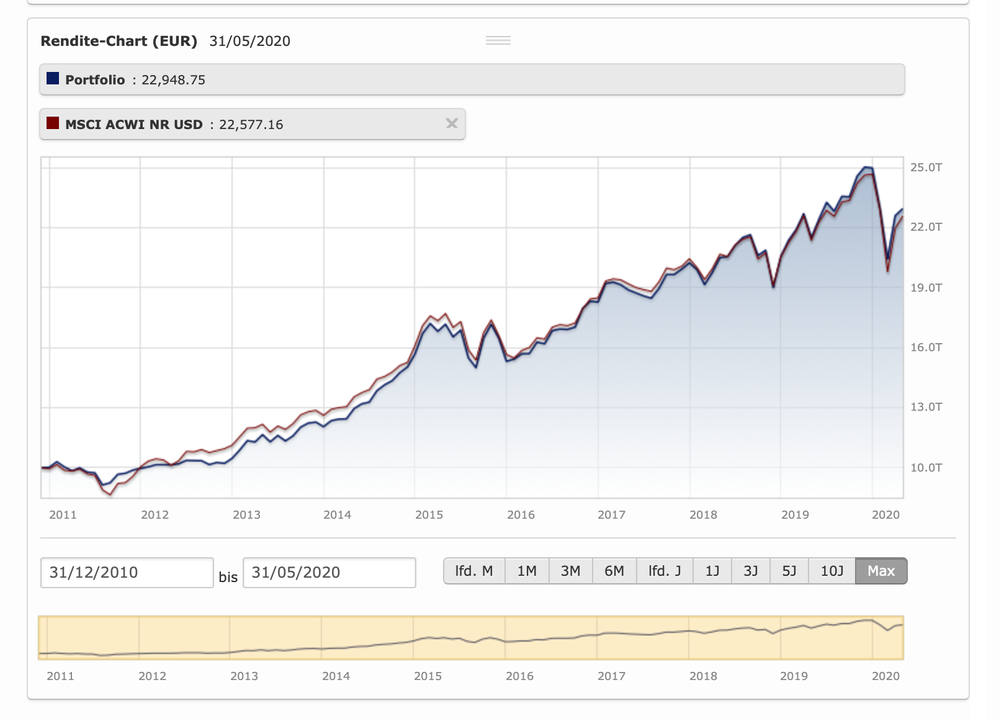Click the blue Portfolio color swatch

(x=53, y=80)
